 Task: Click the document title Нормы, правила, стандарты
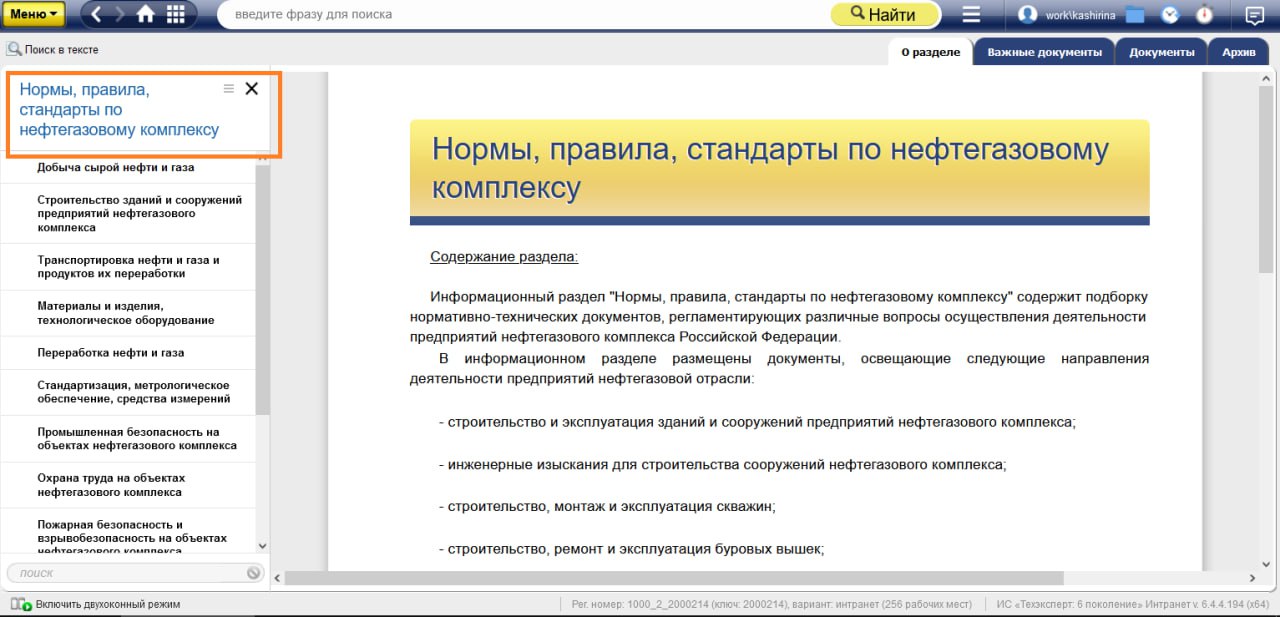pos(770,168)
